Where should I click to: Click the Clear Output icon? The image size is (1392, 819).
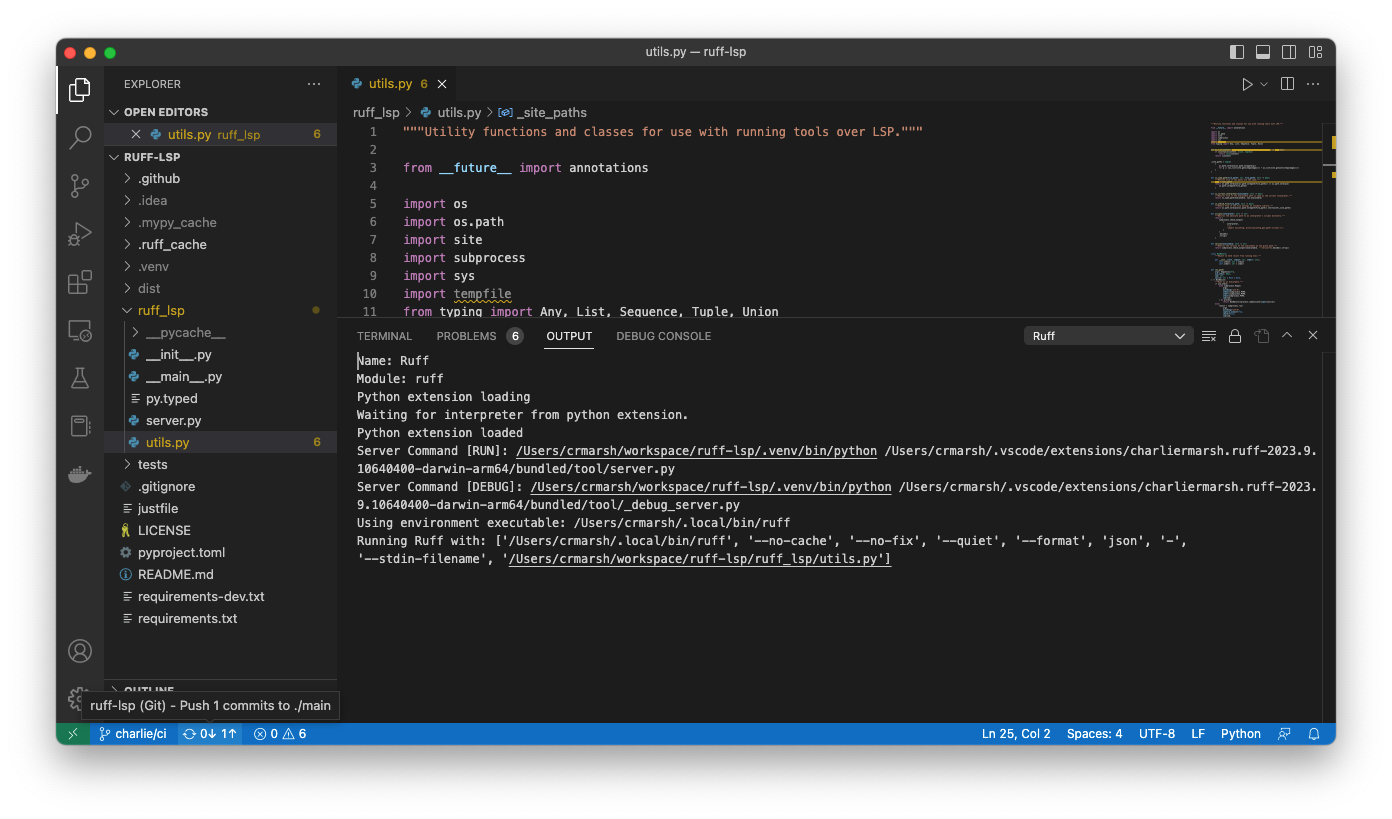1209,336
